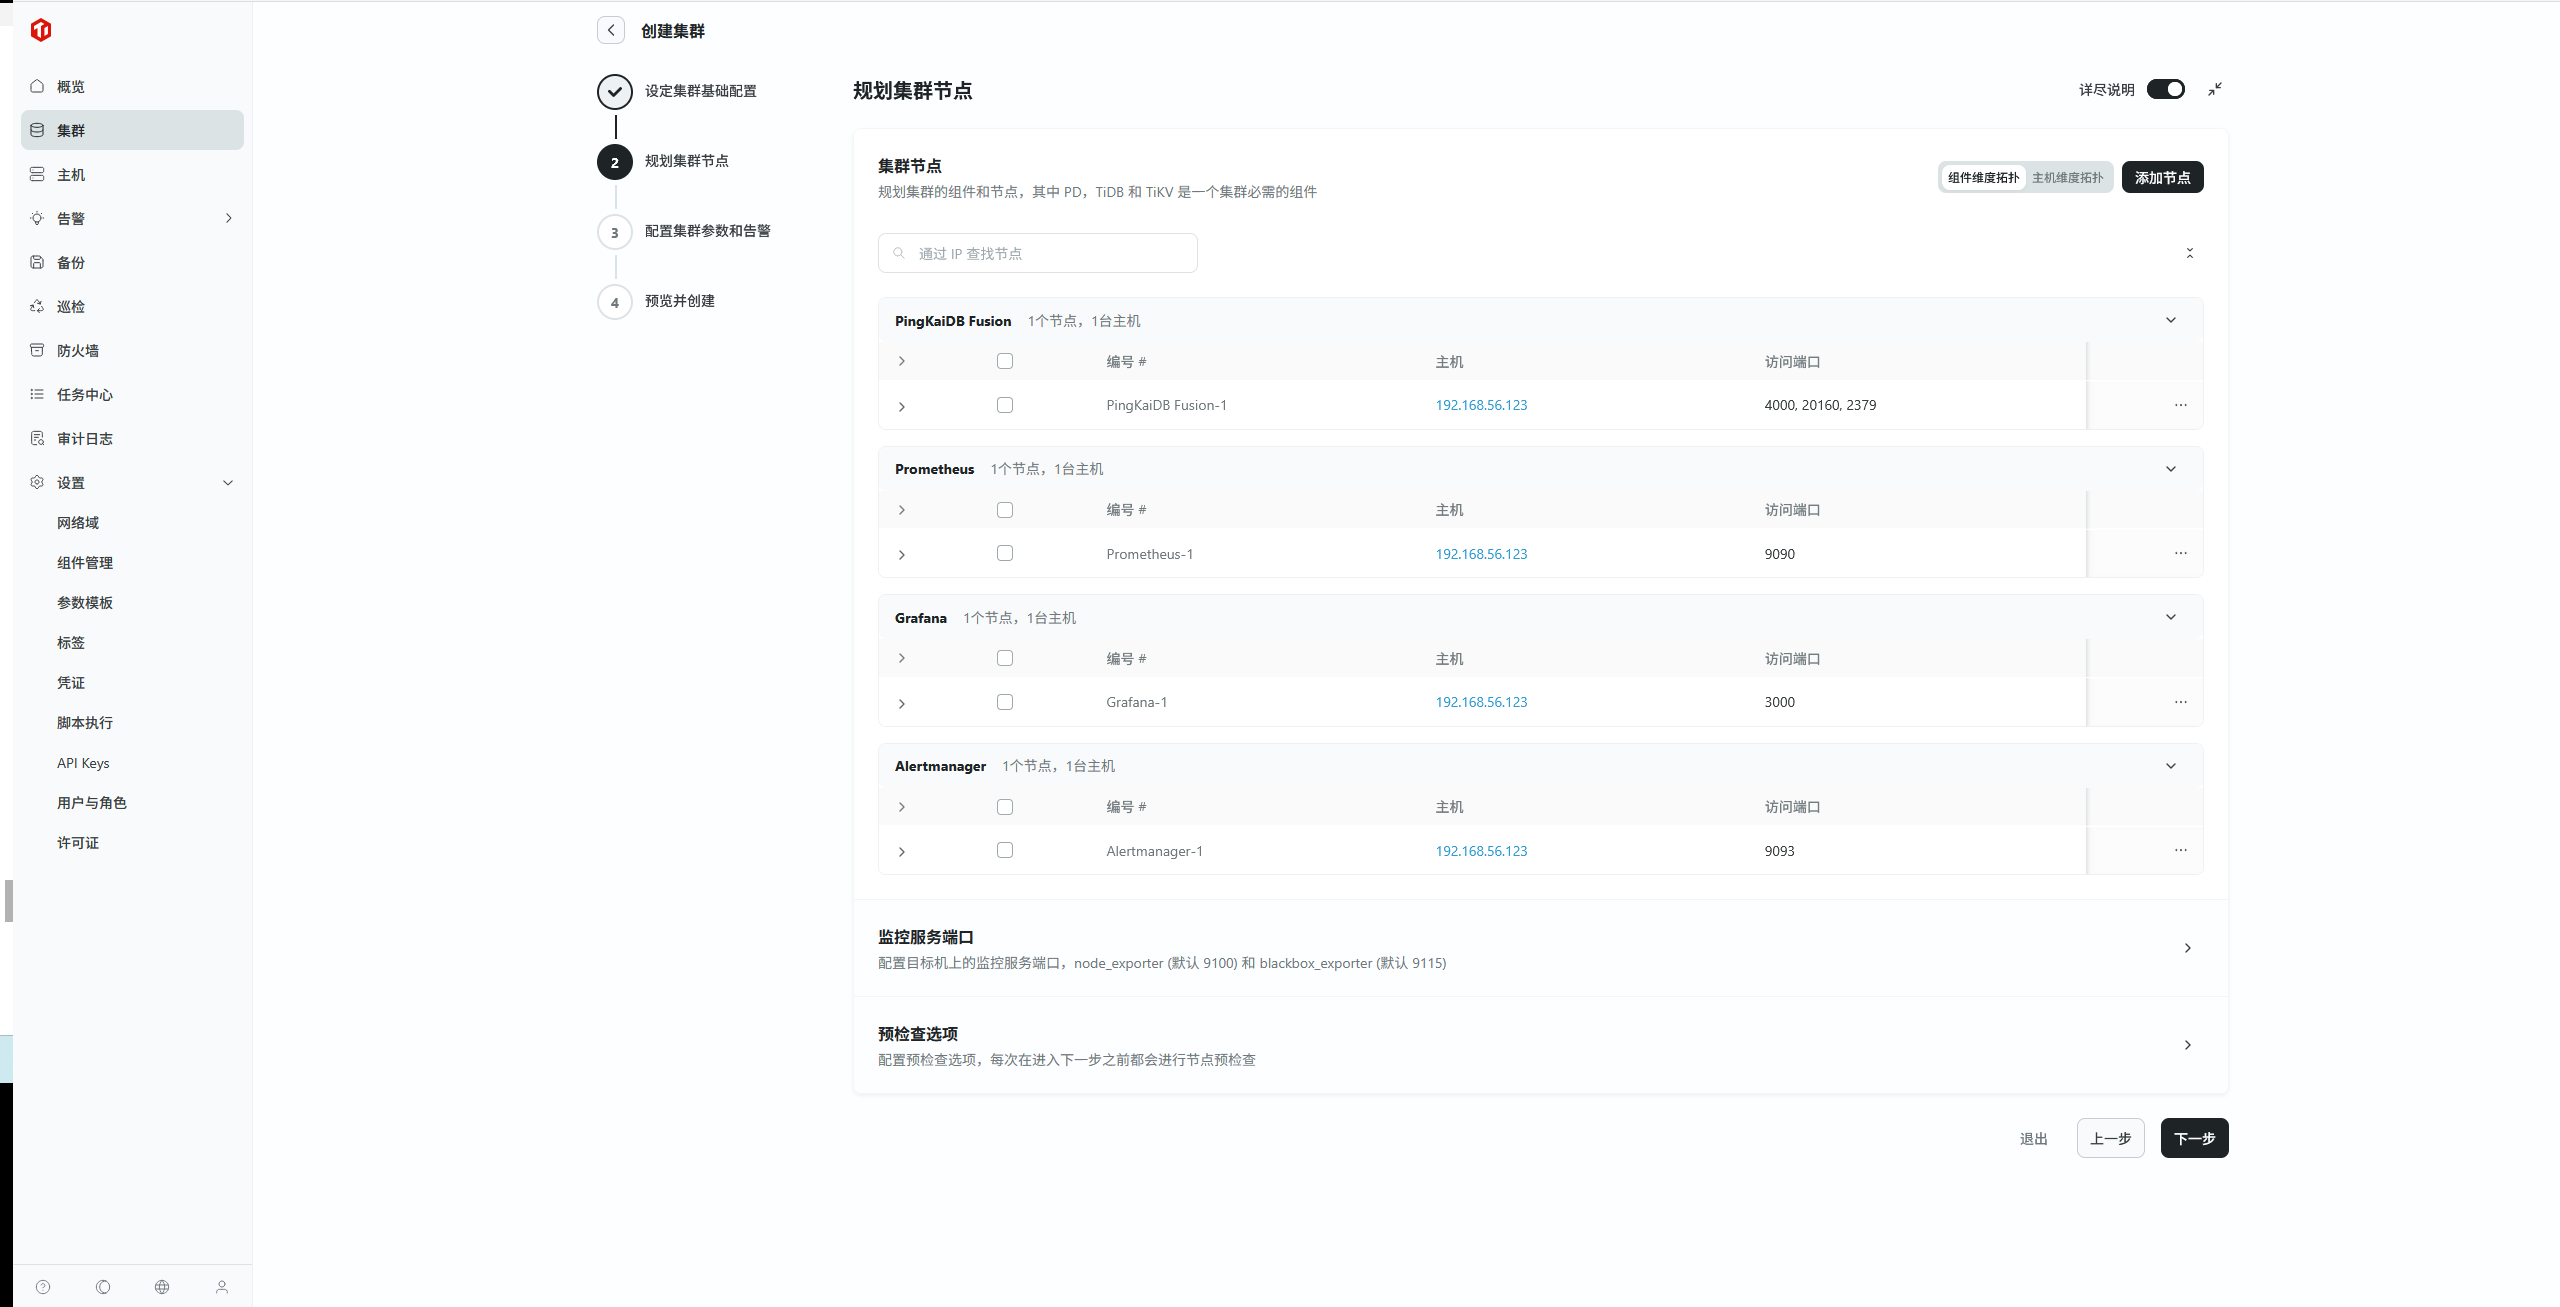Image resolution: width=2560 pixels, height=1307 pixels.
Task: Click the collapse-all icon right of search box
Action: pyautogui.click(x=2190, y=253)
